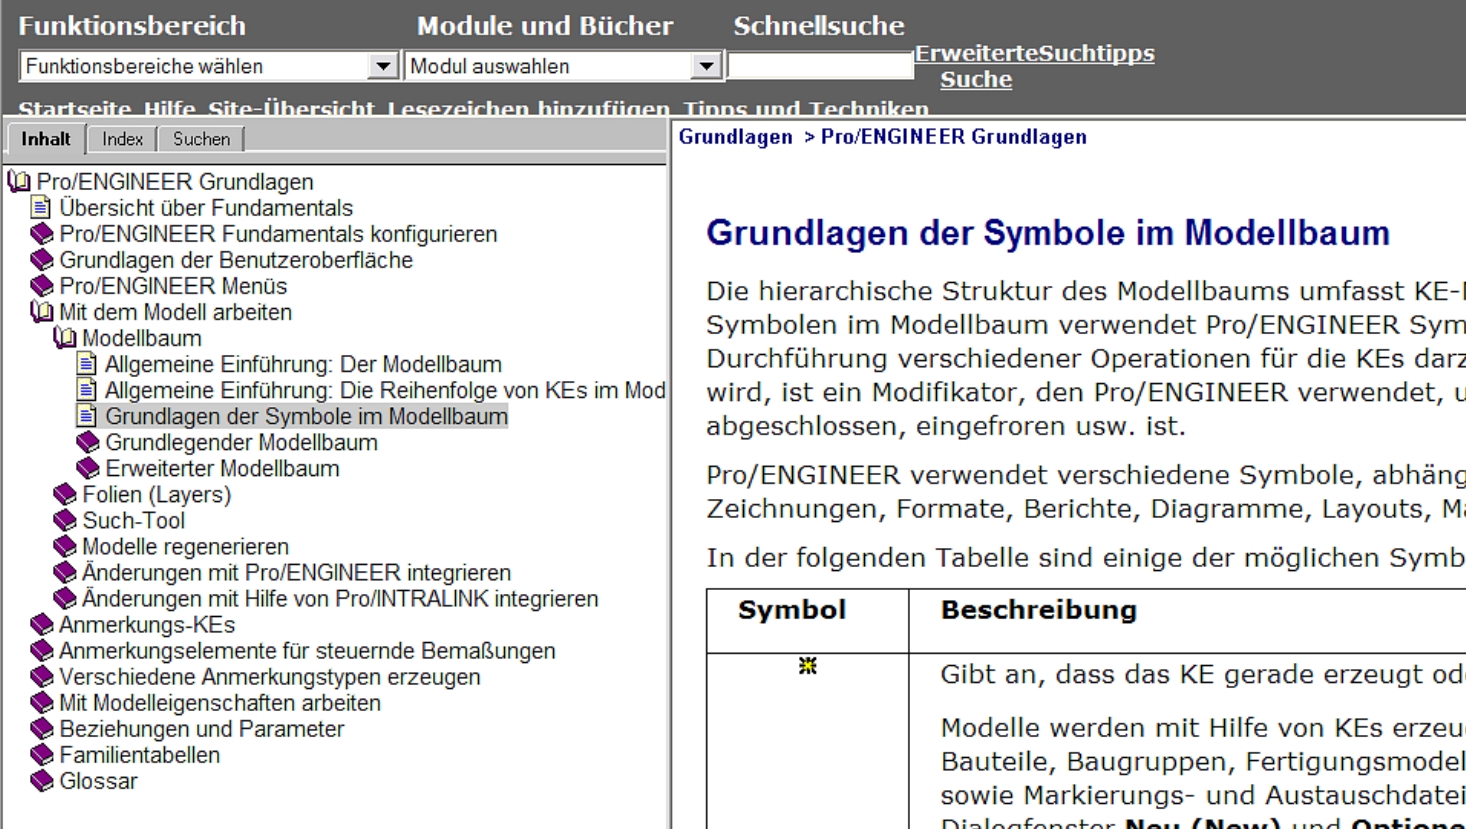The image size is (1466, 829).
Task: Open the Suchtipps link
Action: (1097, 53)
